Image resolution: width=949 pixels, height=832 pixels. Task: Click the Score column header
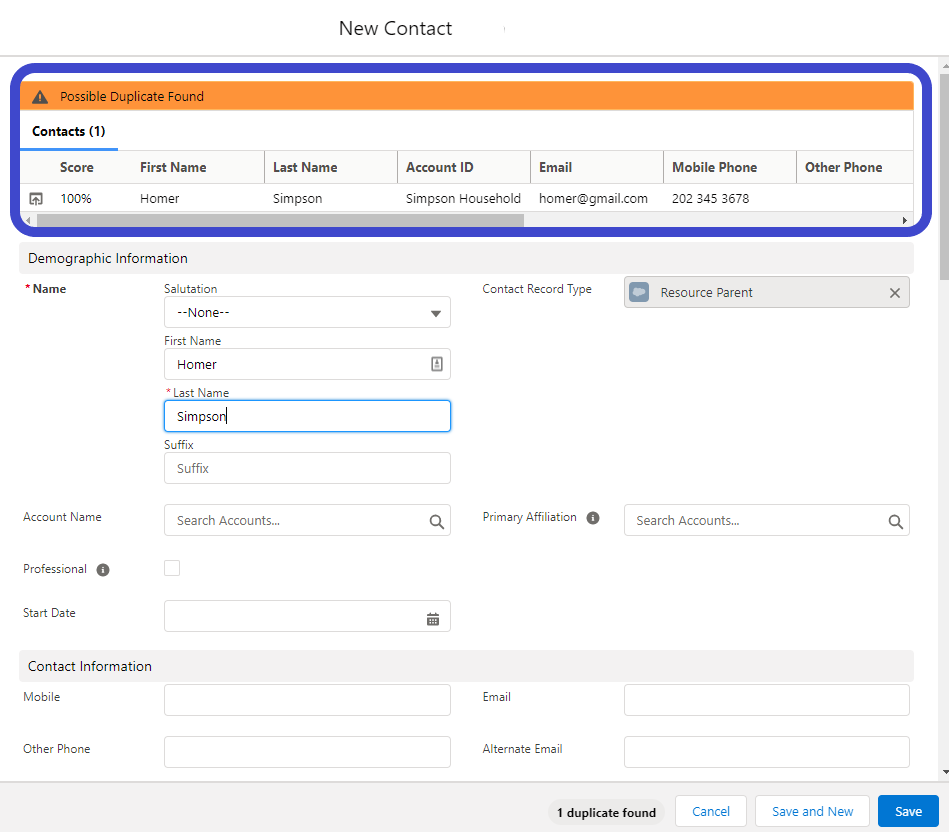point(76,168)
